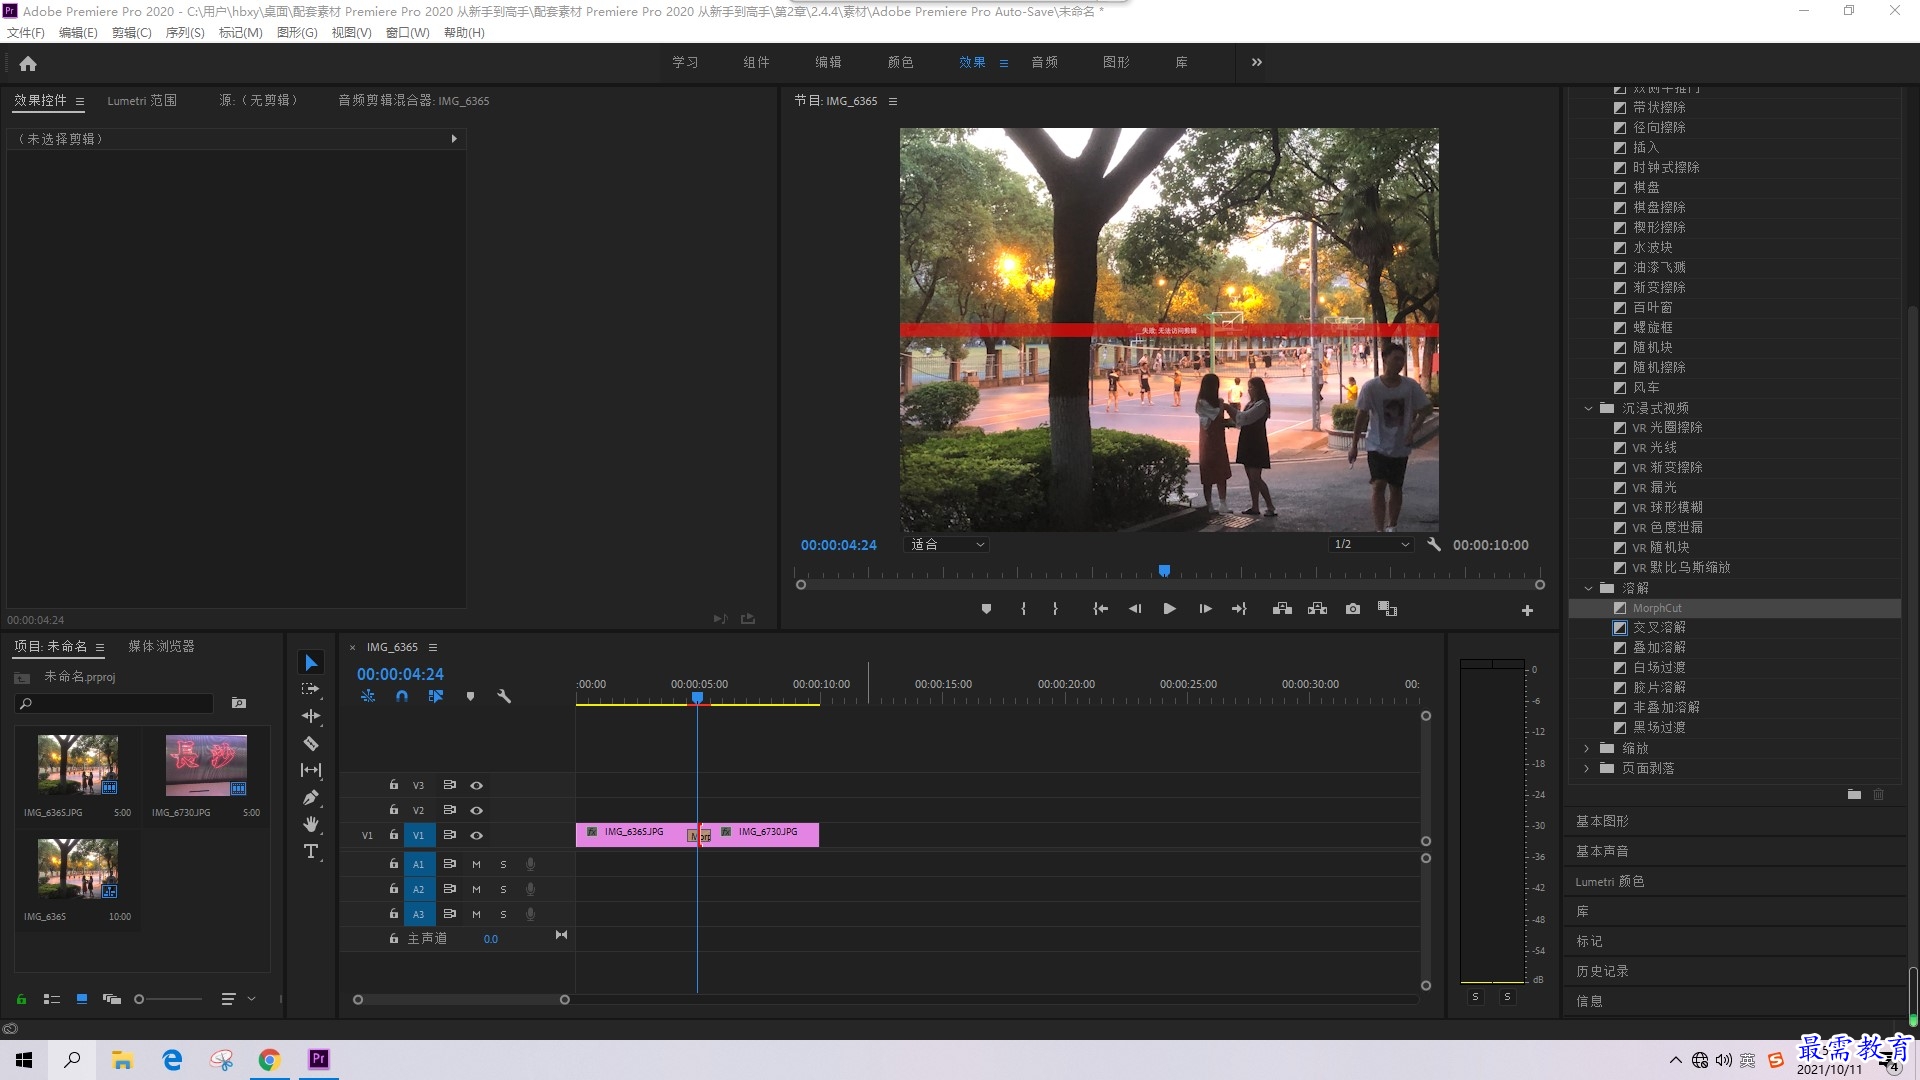Click the timeline playhead marker
The width and height of the screenshot is (1920, 1080).
pyautogui.click(x=698, y=698)
